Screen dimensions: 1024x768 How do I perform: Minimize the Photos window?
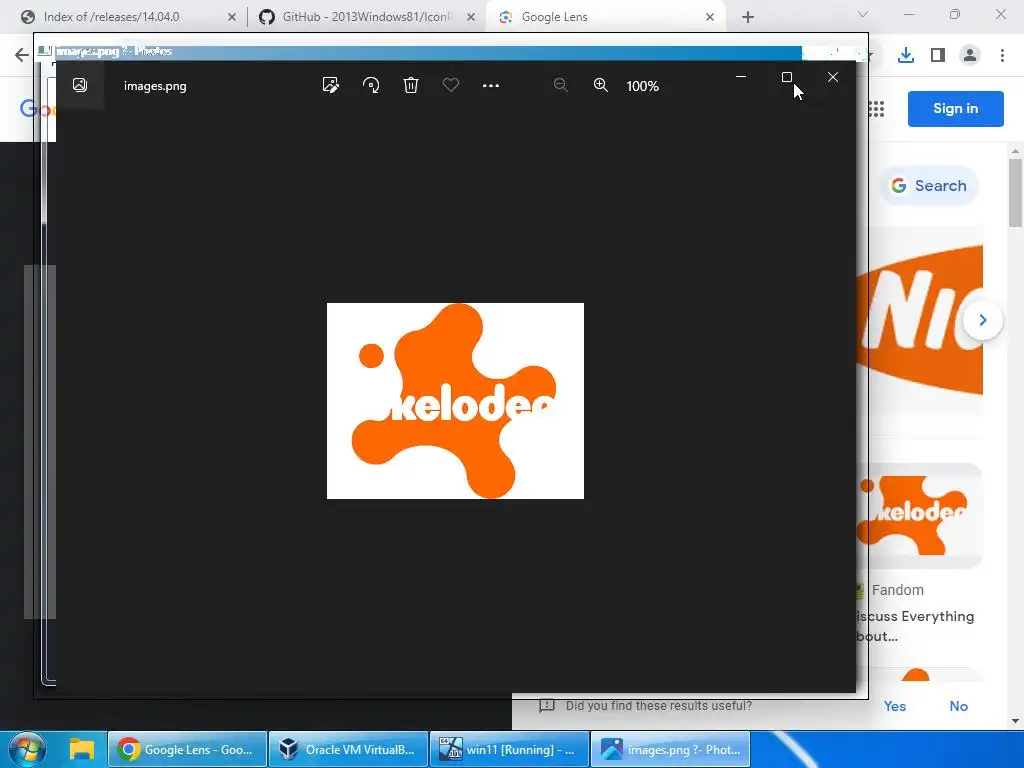tap(741, 77)
